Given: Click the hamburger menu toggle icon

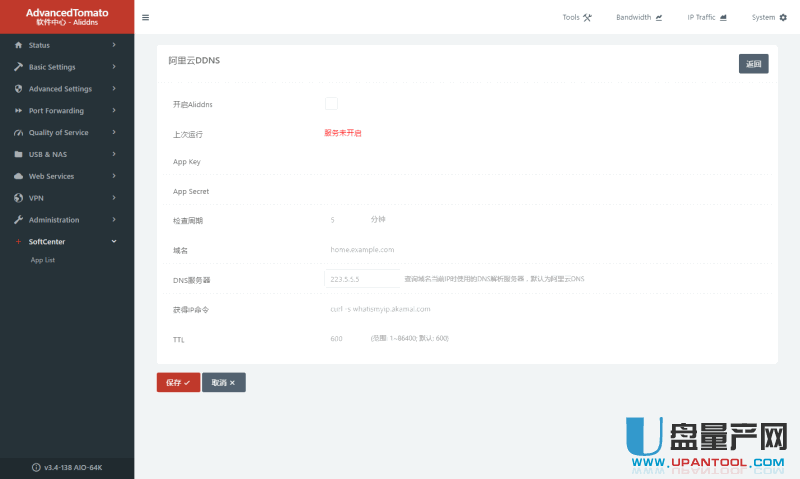Looking at the screenshot, I should (x=146, y=17).
